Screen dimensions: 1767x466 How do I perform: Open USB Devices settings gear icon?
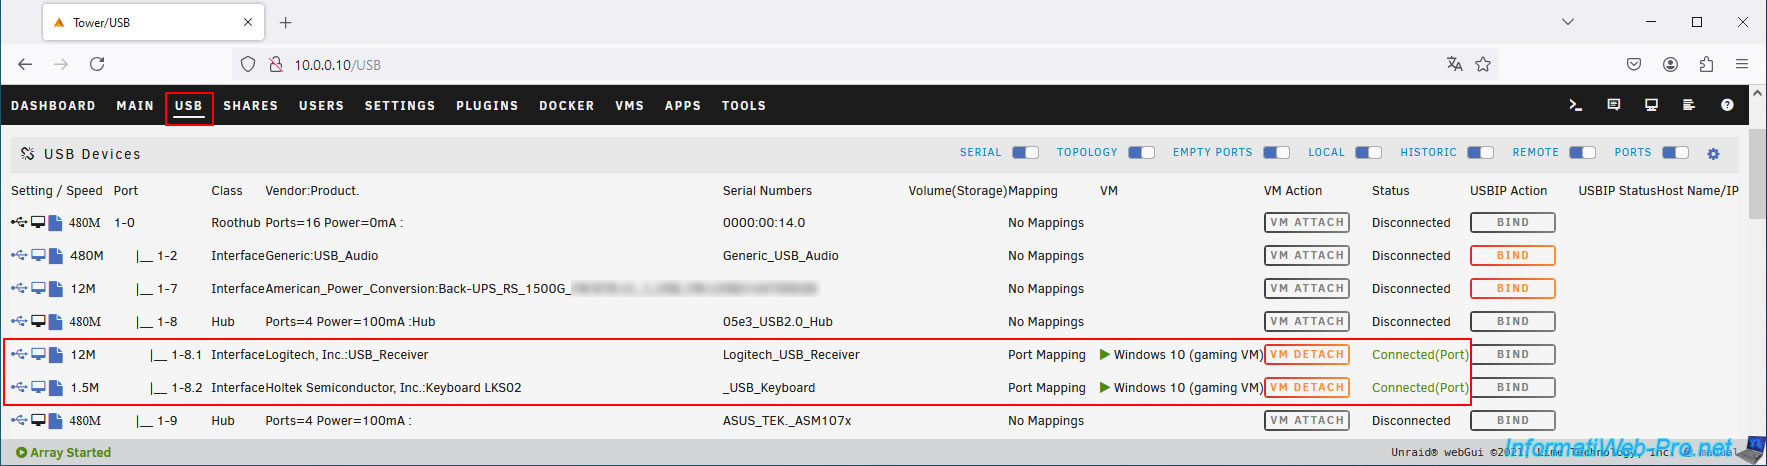(1713, 154)
